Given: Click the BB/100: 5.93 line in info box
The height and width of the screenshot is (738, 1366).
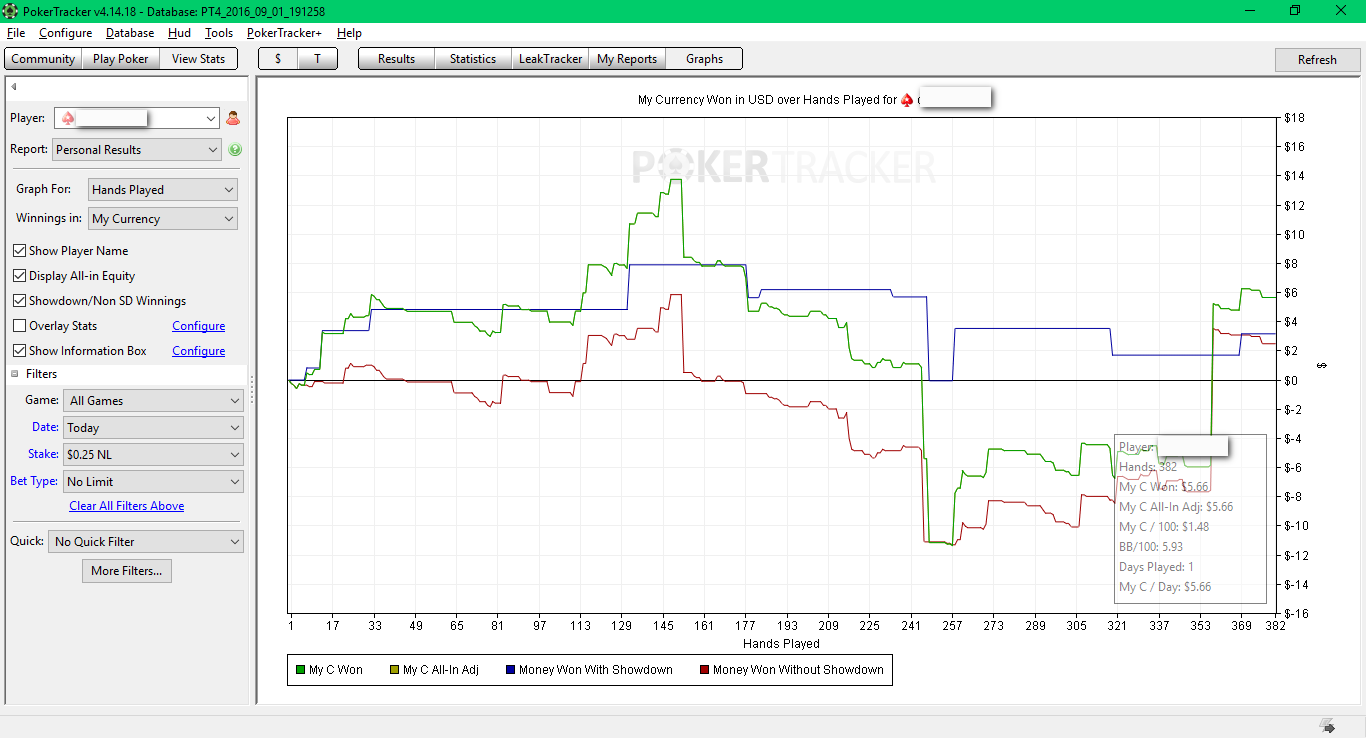Looking at the screenshot, I should (1151, 547).
